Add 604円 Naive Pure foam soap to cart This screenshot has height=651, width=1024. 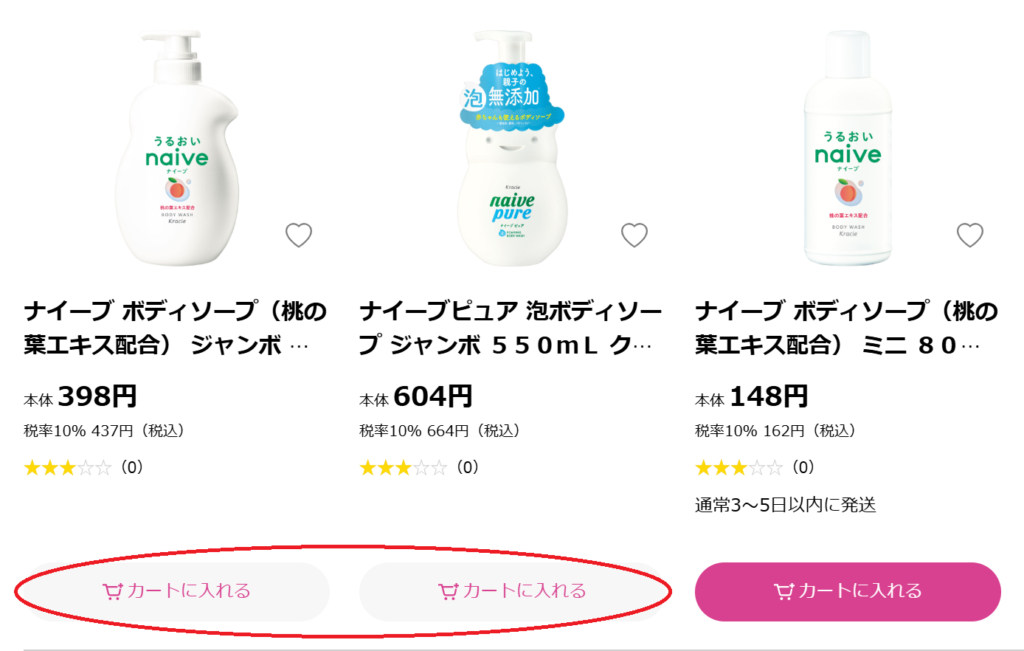512,591
